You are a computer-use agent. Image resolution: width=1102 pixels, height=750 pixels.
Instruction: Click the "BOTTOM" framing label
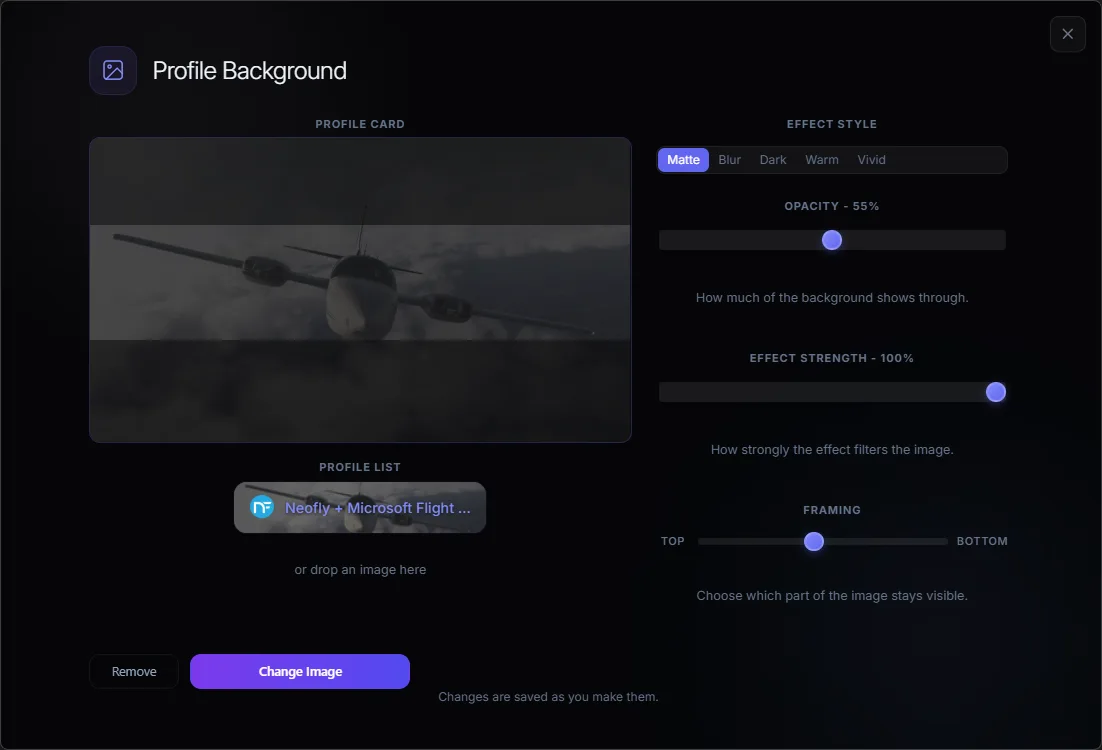982,541
